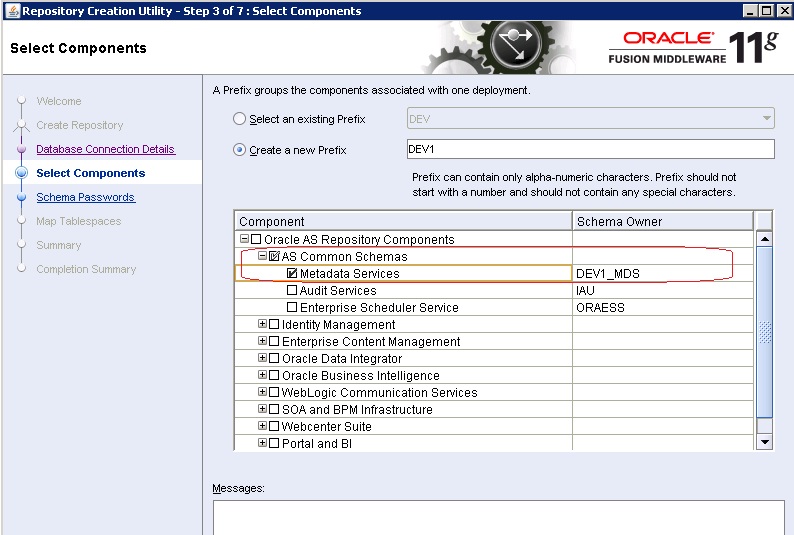The width and height of the screenshot is (794, 535).
Task: Select the DEV1_MDS schema owner cell
Action: 663,273
